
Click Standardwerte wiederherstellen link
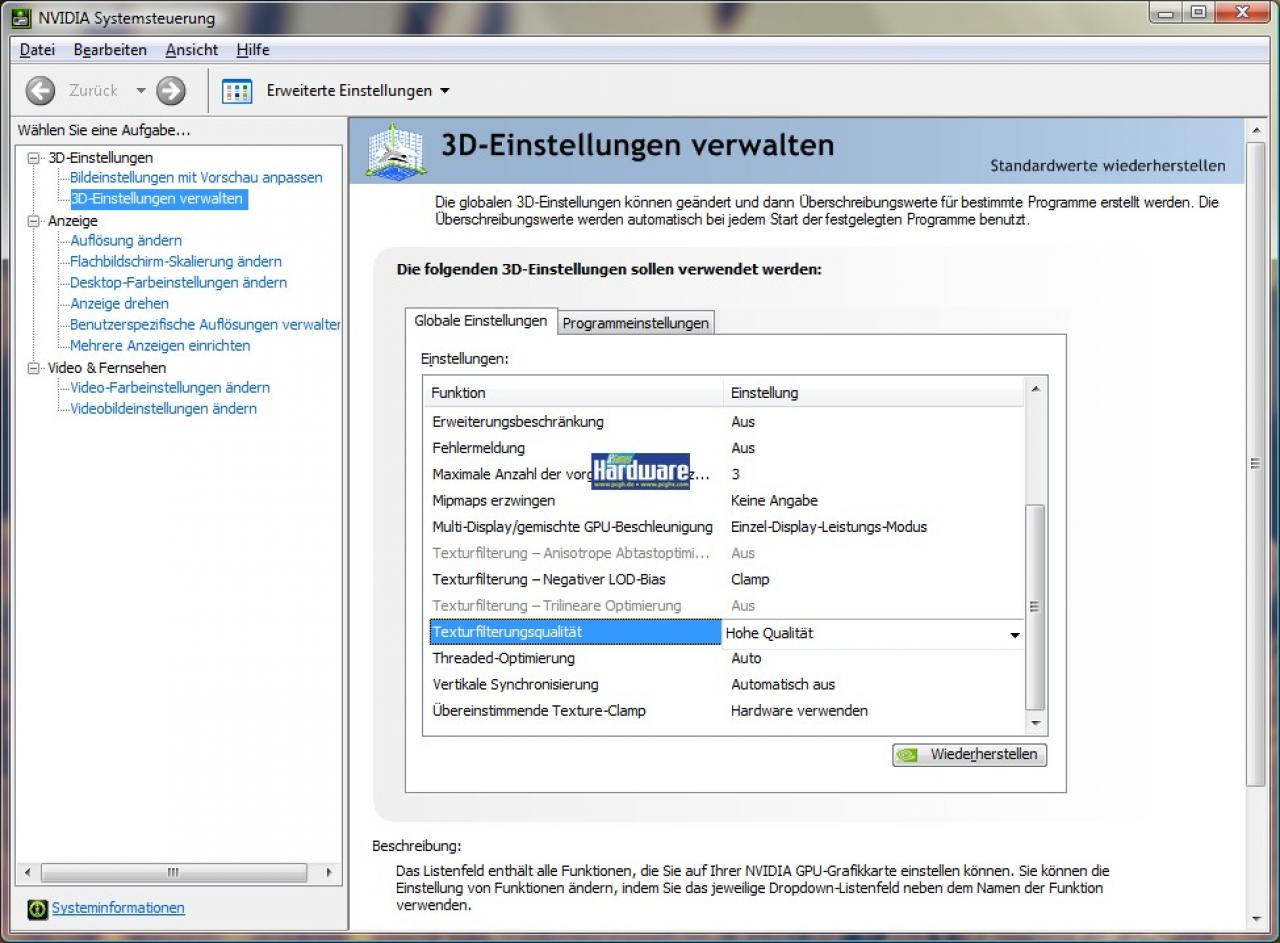pyautogui.click(x=1108, y=166)
